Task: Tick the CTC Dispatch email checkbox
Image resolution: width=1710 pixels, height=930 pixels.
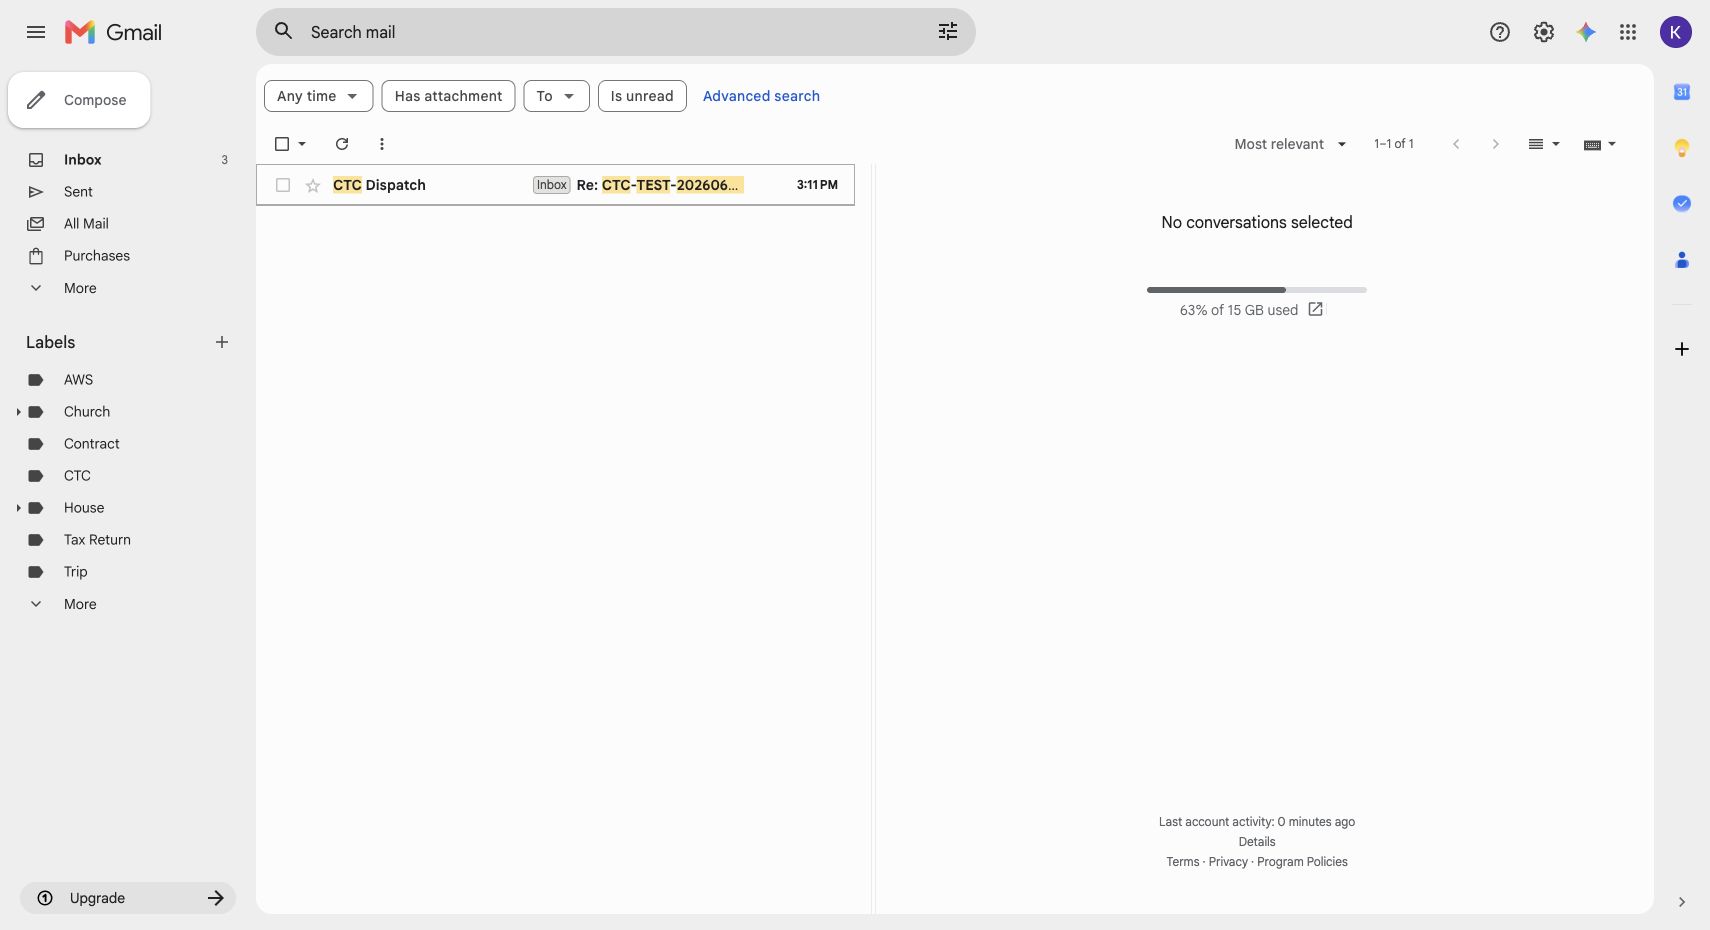Action: [x=283, y=185]
